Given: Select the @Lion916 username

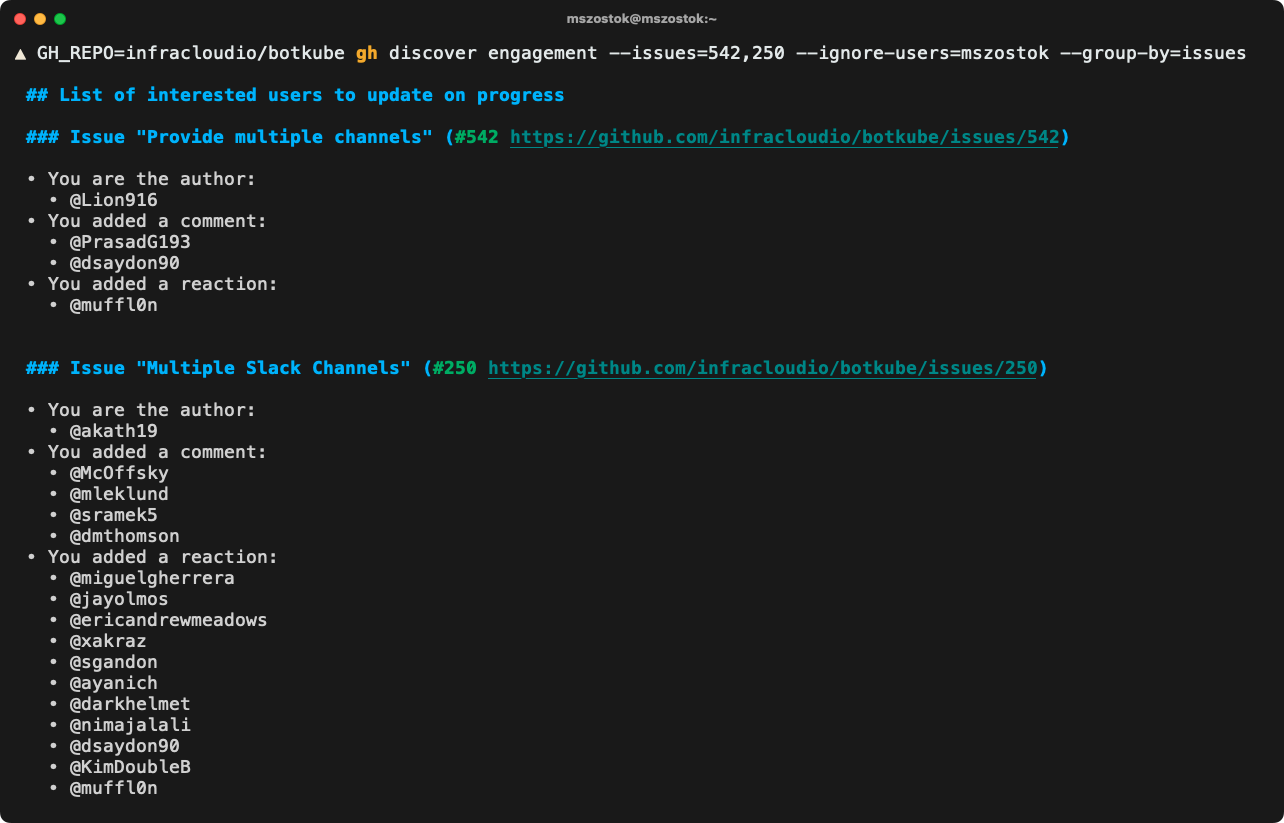Looking at the screenshot, I should [114, 200].
